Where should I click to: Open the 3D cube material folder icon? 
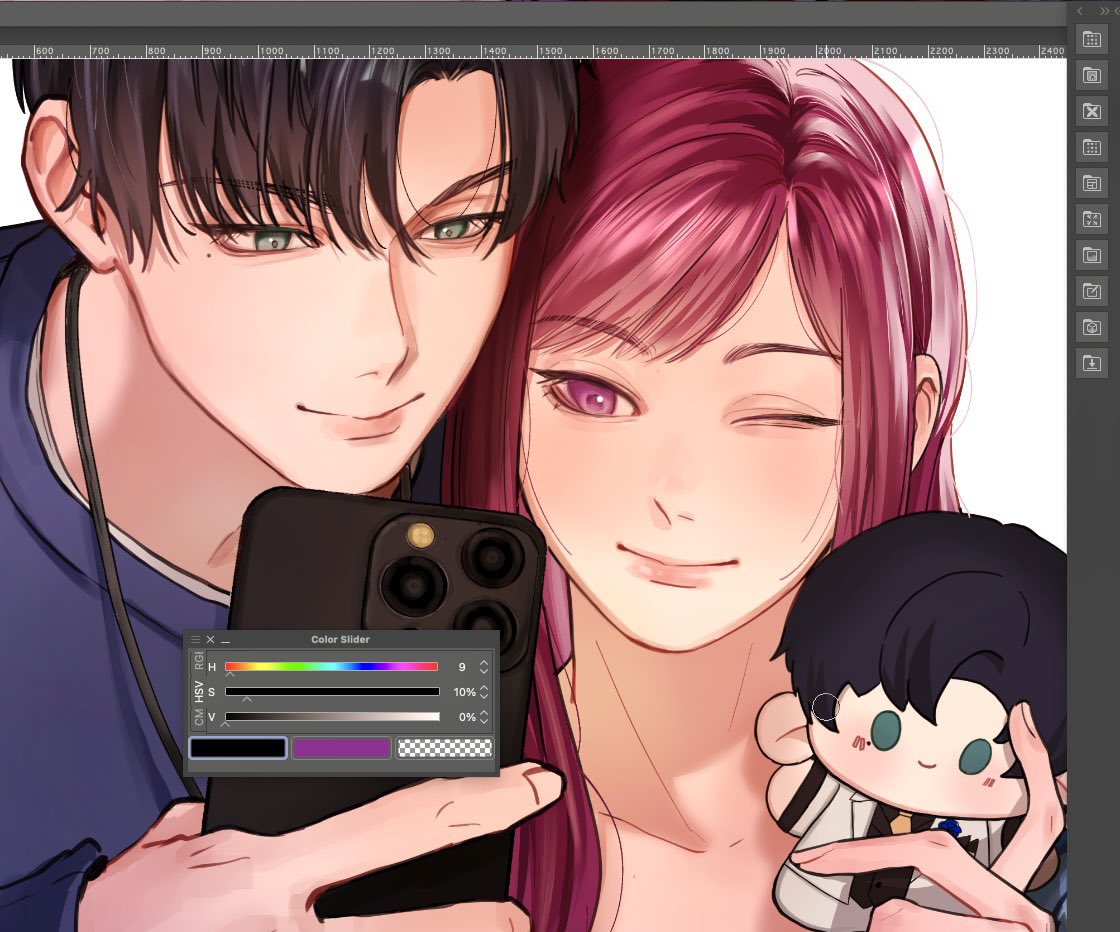(x=1091, y=327)
